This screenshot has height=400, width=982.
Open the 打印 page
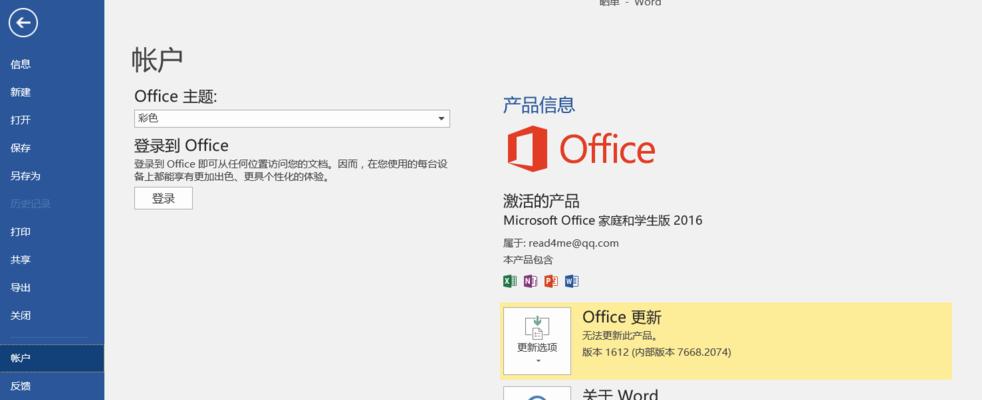click(52, 232)
